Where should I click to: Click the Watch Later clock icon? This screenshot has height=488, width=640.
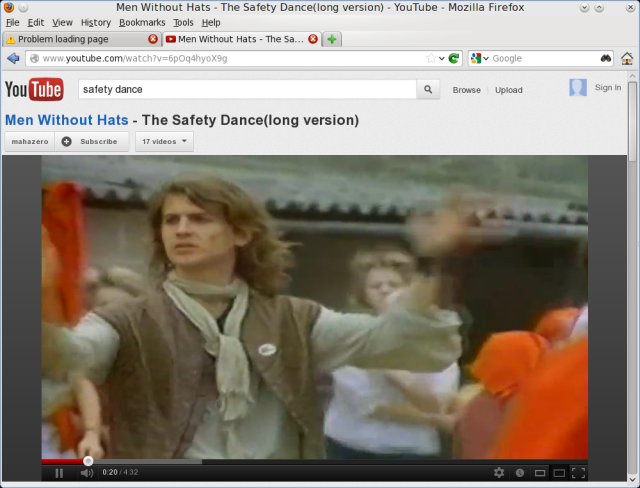click(520, 472)
